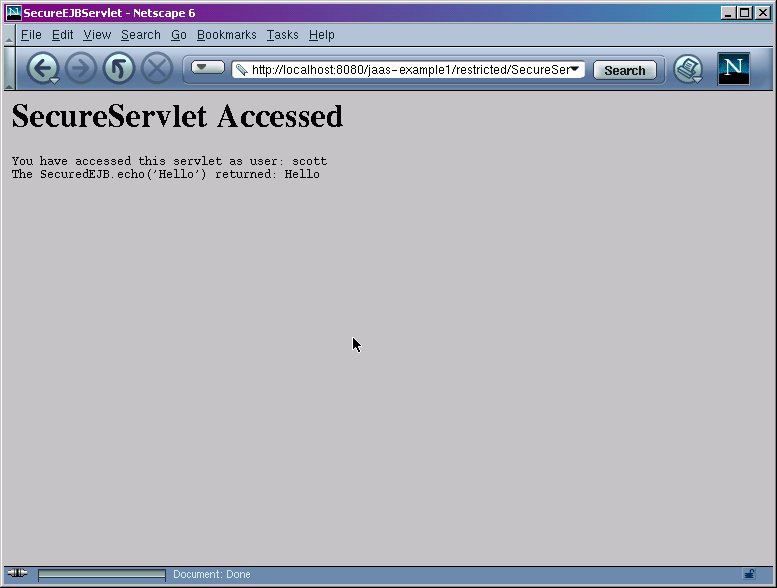Open the Bookmarks menu
This screenshot has width=777, height=588.
tap(226, 35)
